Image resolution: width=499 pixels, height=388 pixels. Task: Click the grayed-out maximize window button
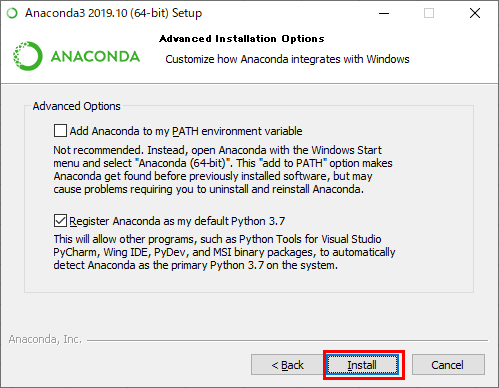pyautogui.click(x=429, y=13)
